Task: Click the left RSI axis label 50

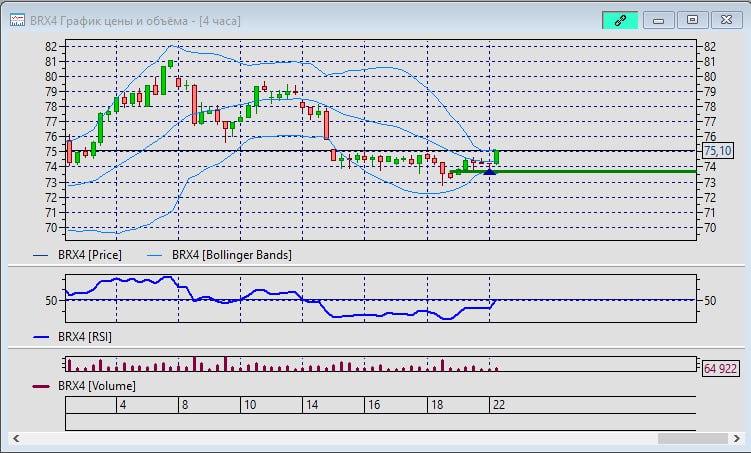Action: pos(51,301)
